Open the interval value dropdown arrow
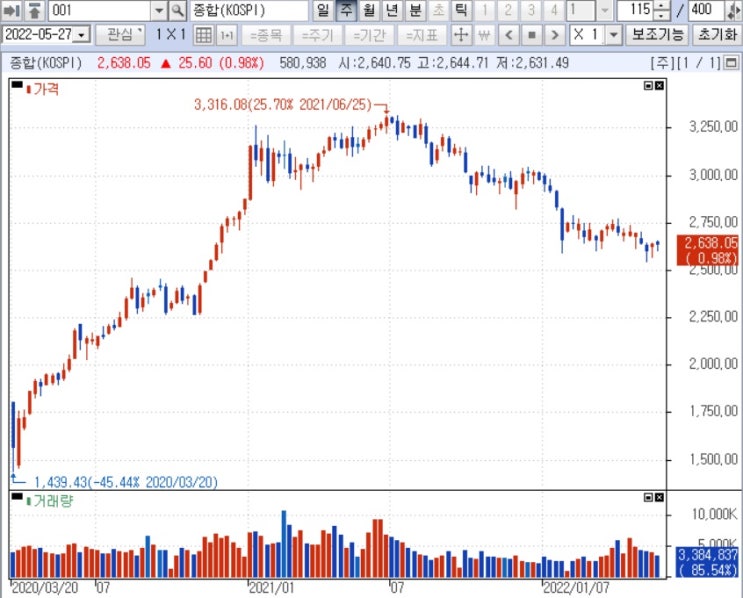The width and height of the screenshot is (743, 598). [x=605, y=10]
